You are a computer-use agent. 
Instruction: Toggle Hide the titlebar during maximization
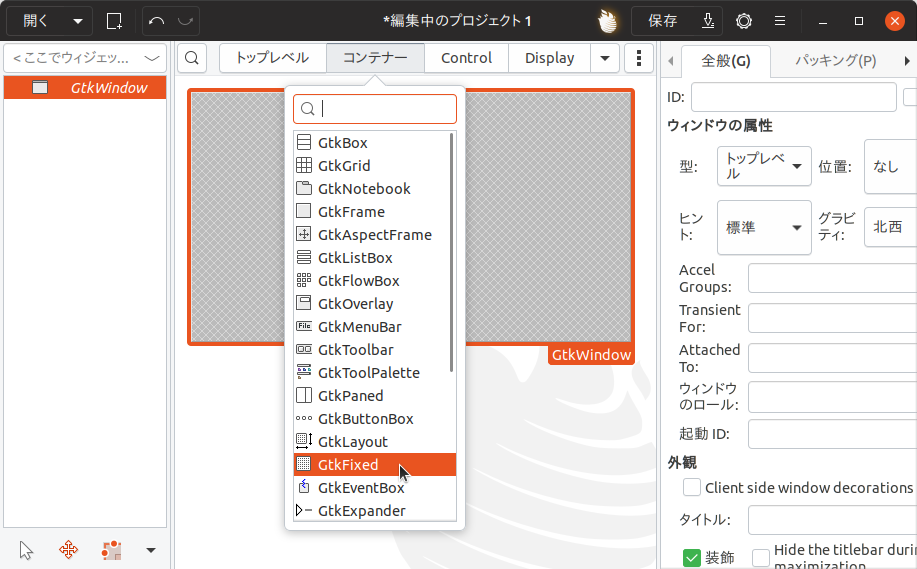pos(761,558)
